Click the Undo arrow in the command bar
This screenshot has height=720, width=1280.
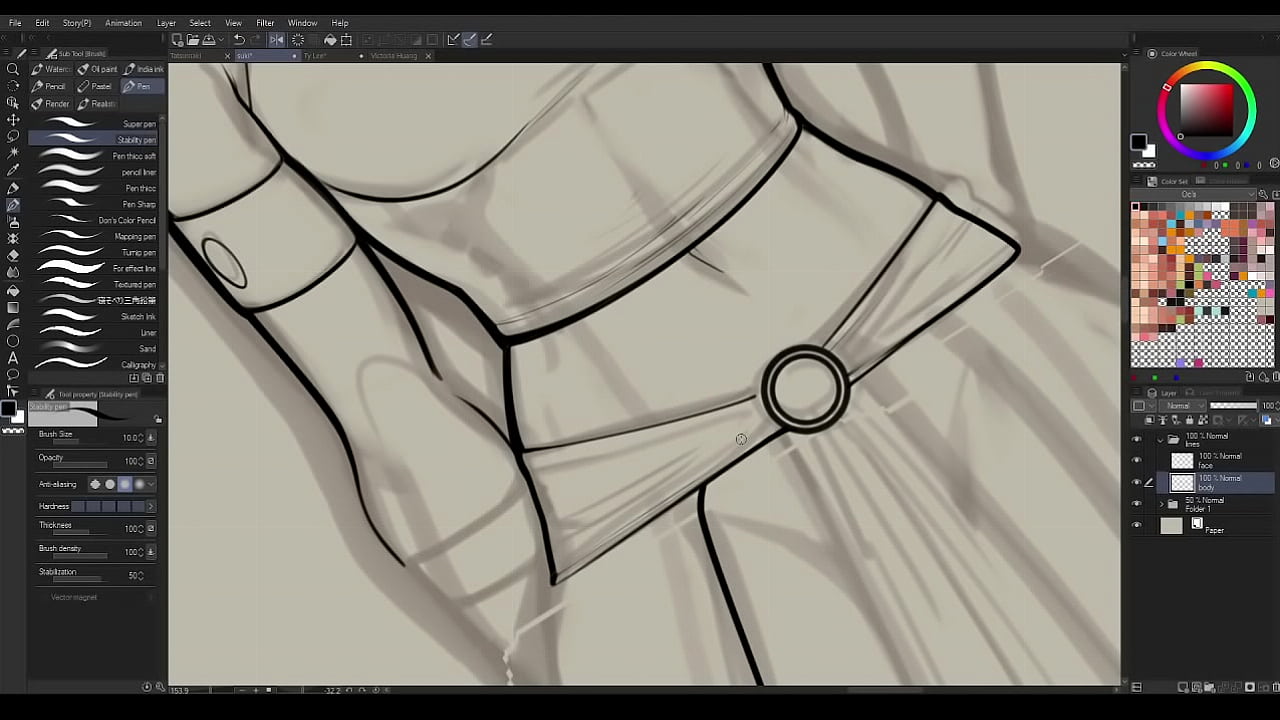(x=239, y=40)
